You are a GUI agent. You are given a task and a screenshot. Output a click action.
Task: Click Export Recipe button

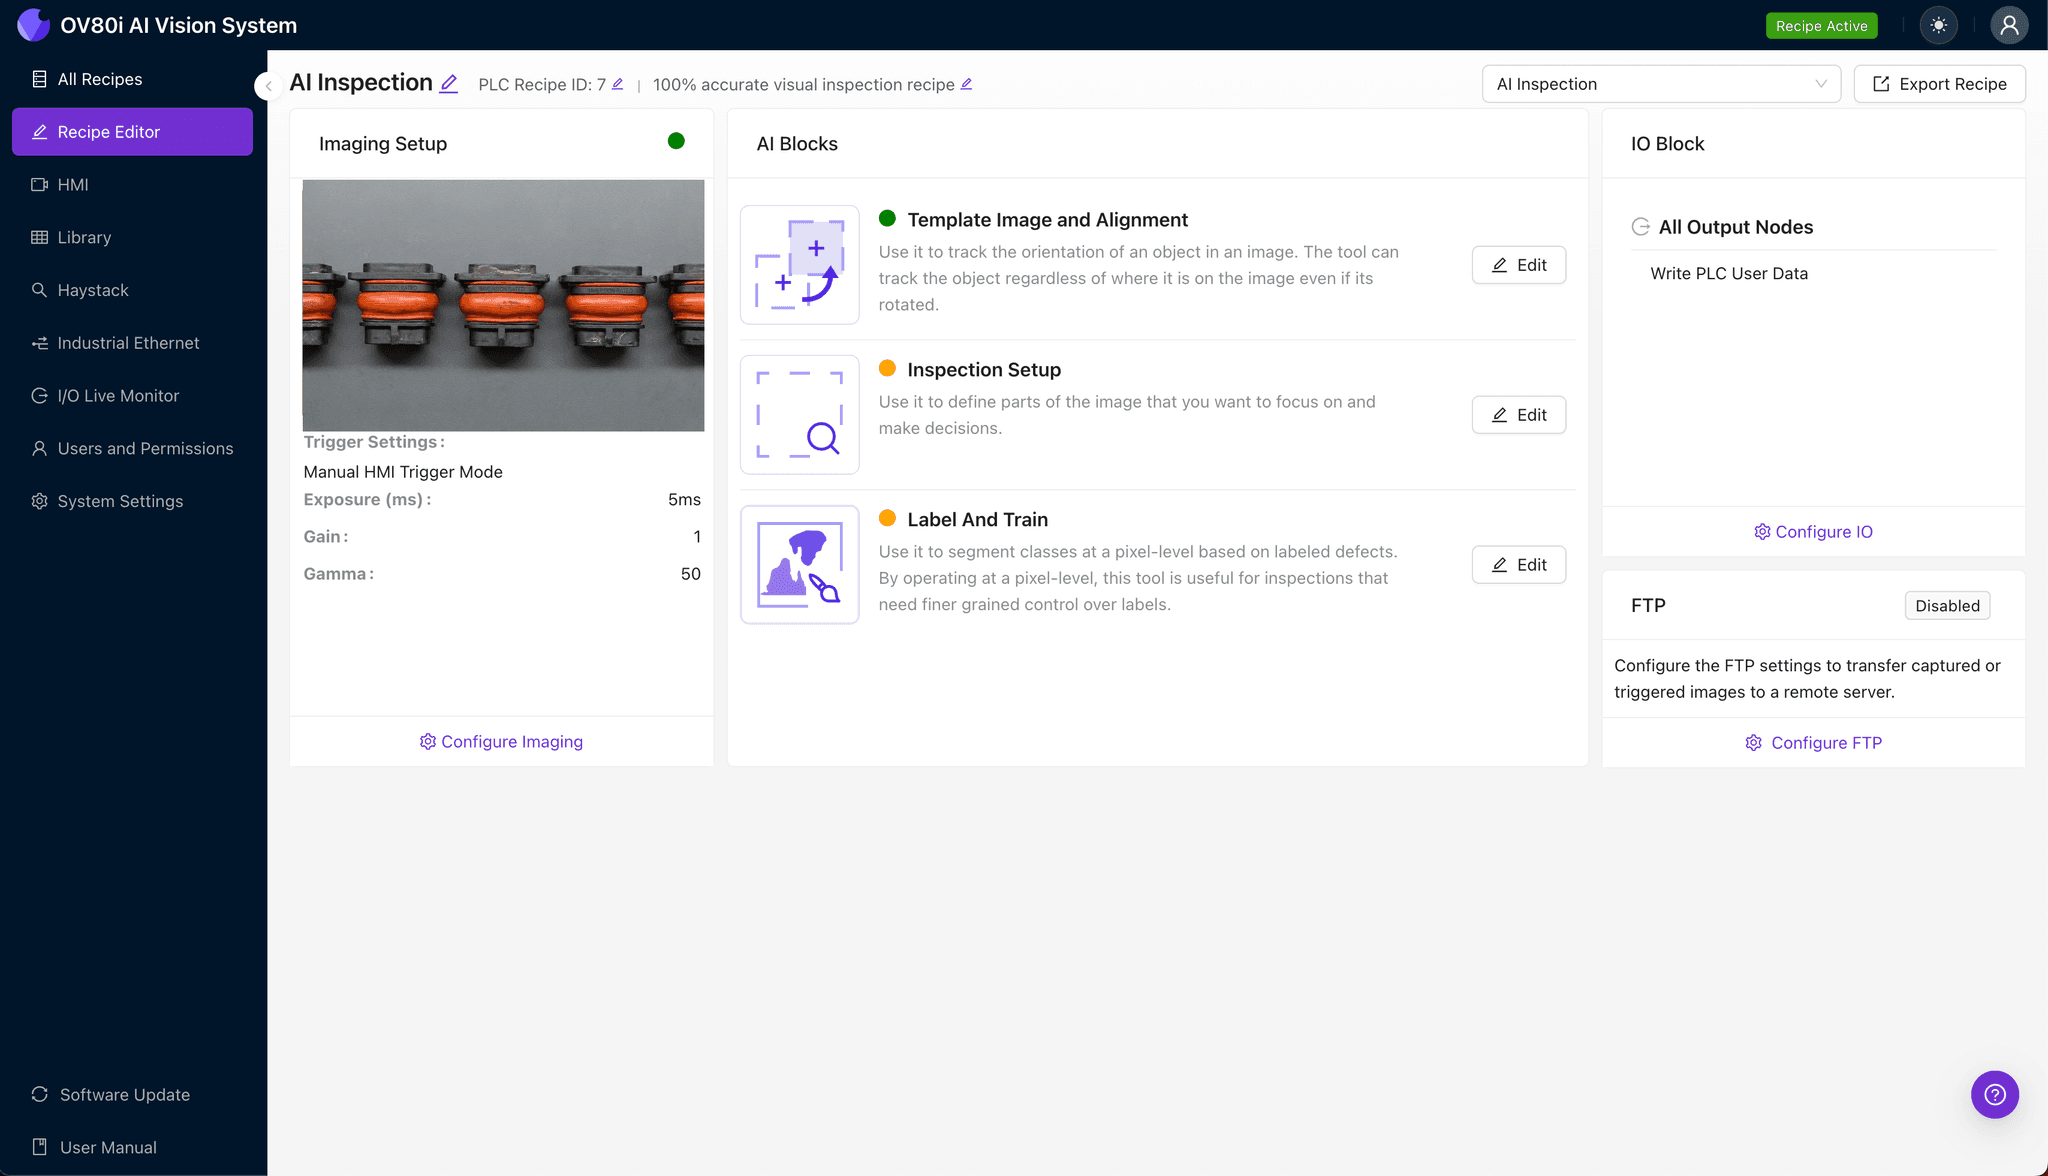pos(1939,84)
